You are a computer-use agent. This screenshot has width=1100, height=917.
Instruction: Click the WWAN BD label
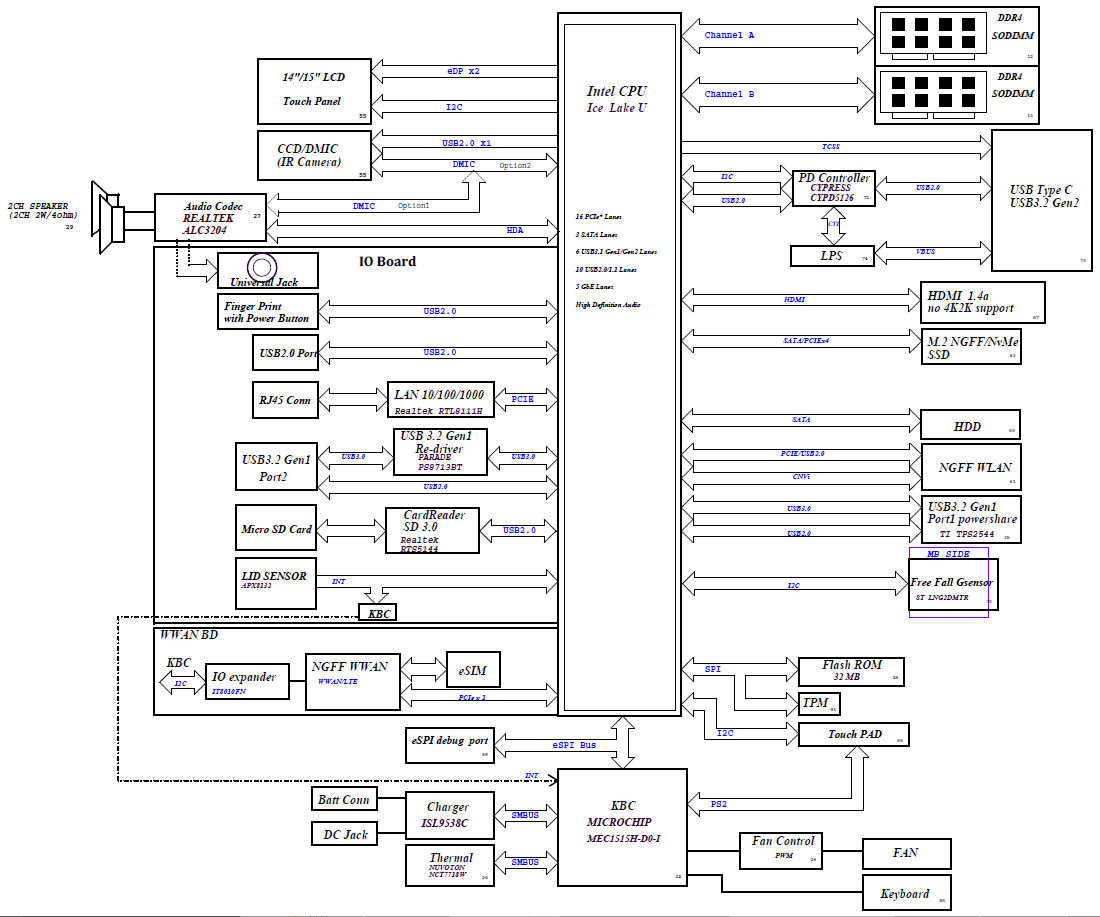(189, 634)
